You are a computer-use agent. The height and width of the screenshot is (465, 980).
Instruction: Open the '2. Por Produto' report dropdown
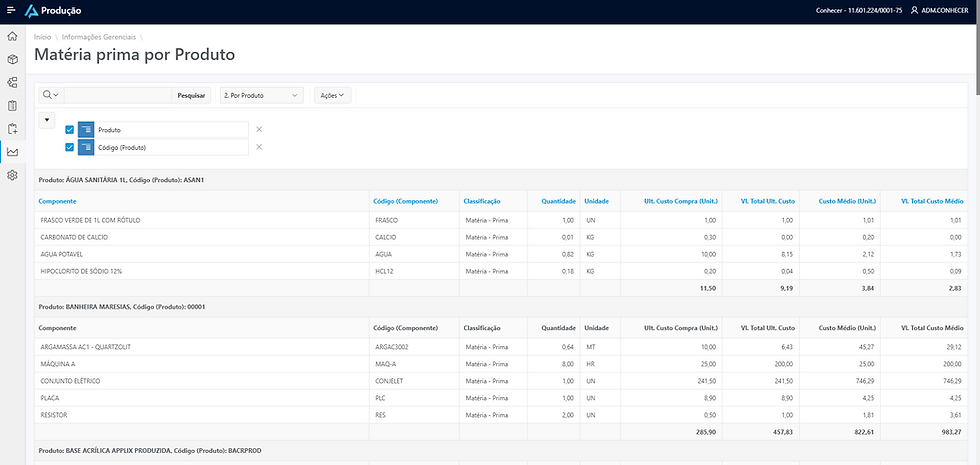pos(261,96)
